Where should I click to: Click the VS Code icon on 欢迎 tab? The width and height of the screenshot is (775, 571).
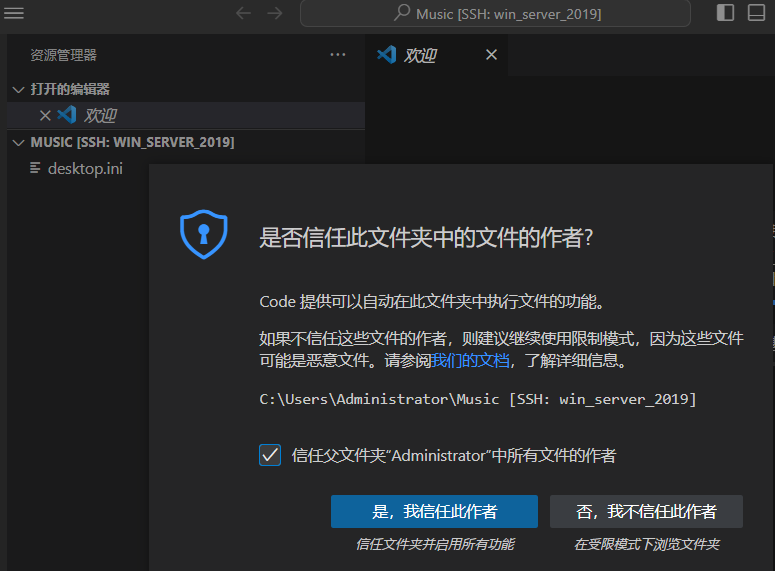click(x=387, y=54)
